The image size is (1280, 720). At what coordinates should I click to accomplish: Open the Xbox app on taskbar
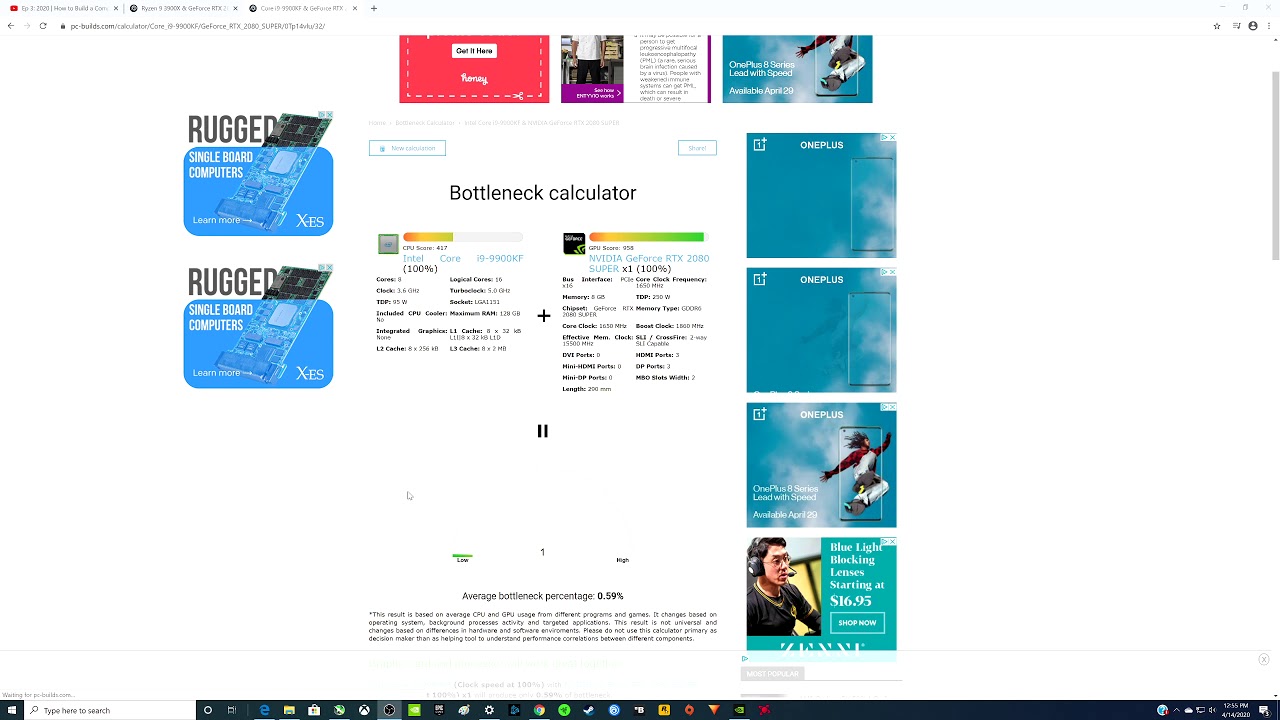coord(364,710)
